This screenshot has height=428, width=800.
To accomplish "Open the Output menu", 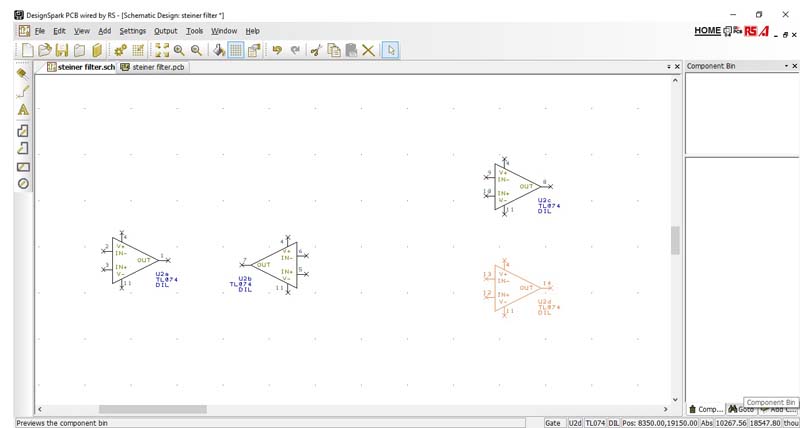I will [166, 31].
